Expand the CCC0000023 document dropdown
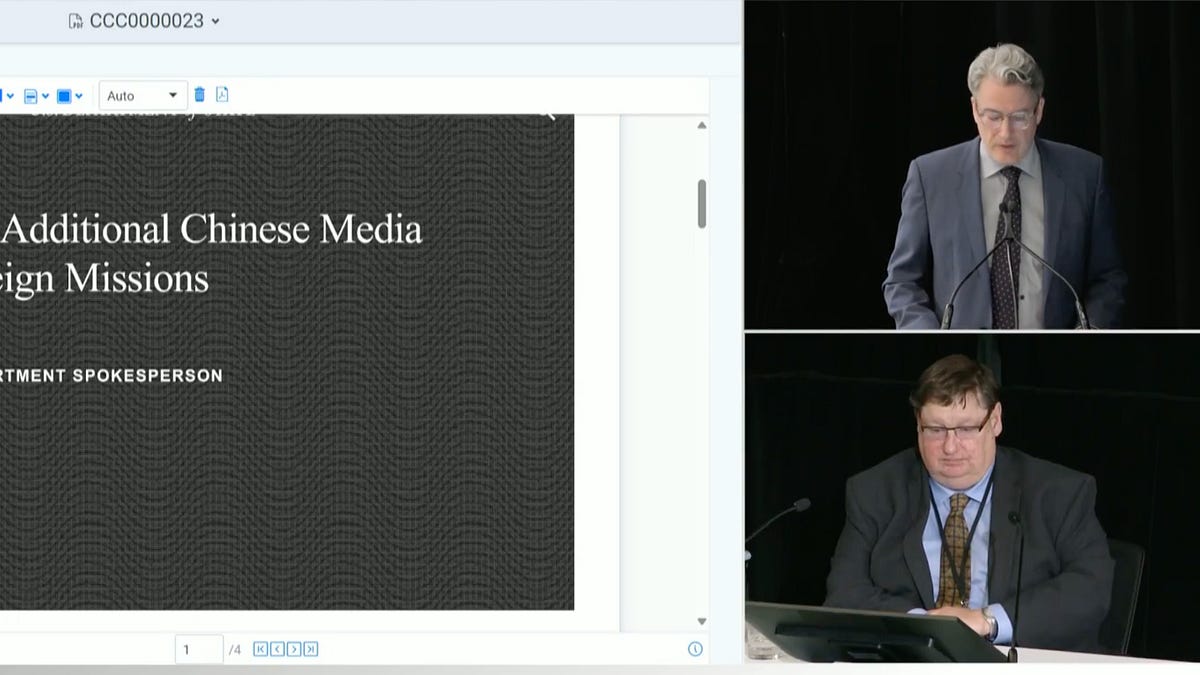 (x=216, y=21)
